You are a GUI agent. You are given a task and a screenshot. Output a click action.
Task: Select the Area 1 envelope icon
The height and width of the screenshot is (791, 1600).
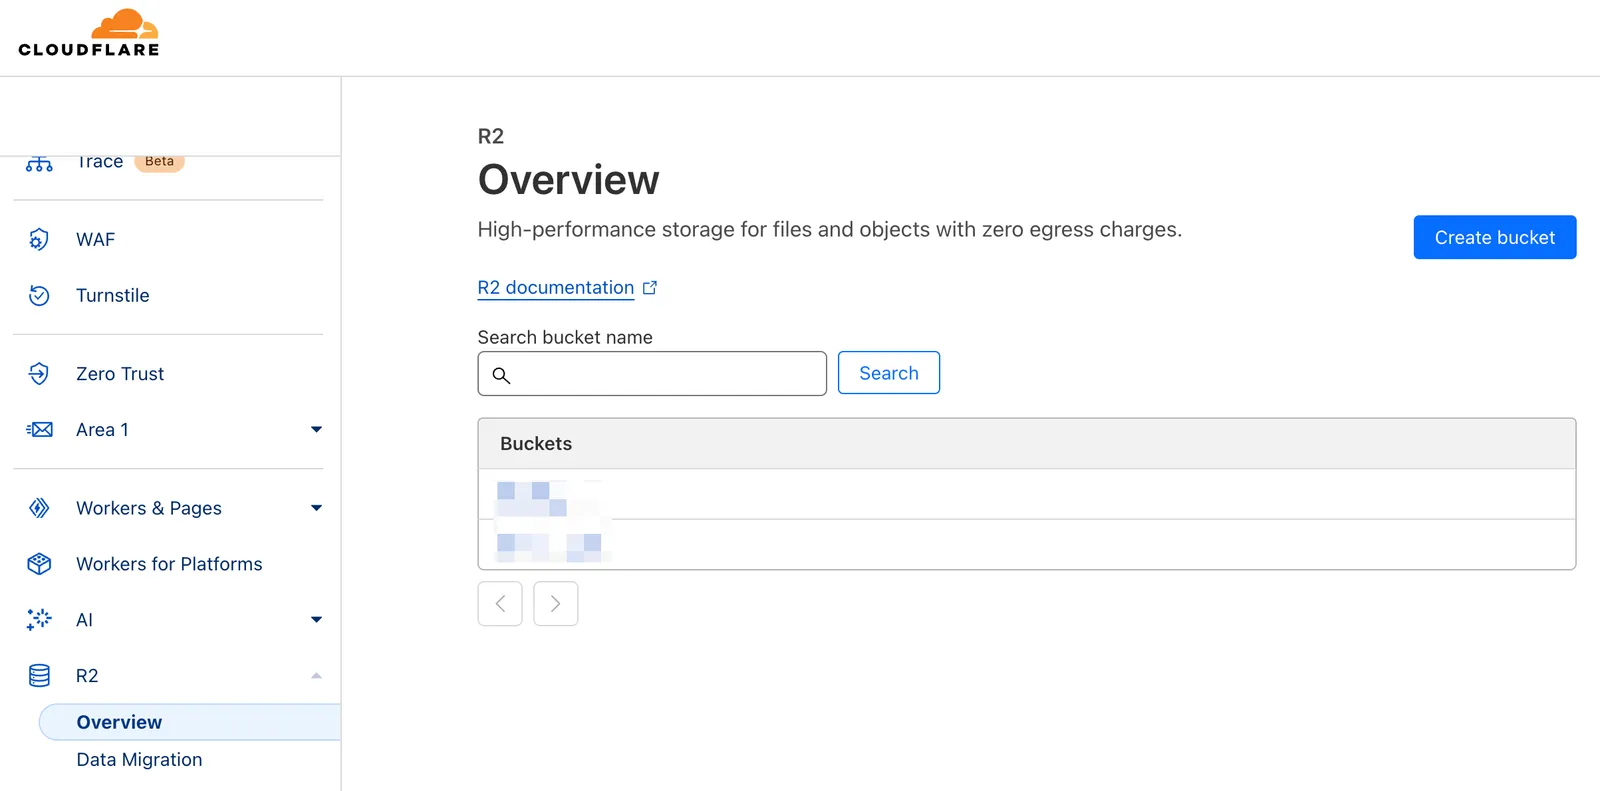pos(38,429)
